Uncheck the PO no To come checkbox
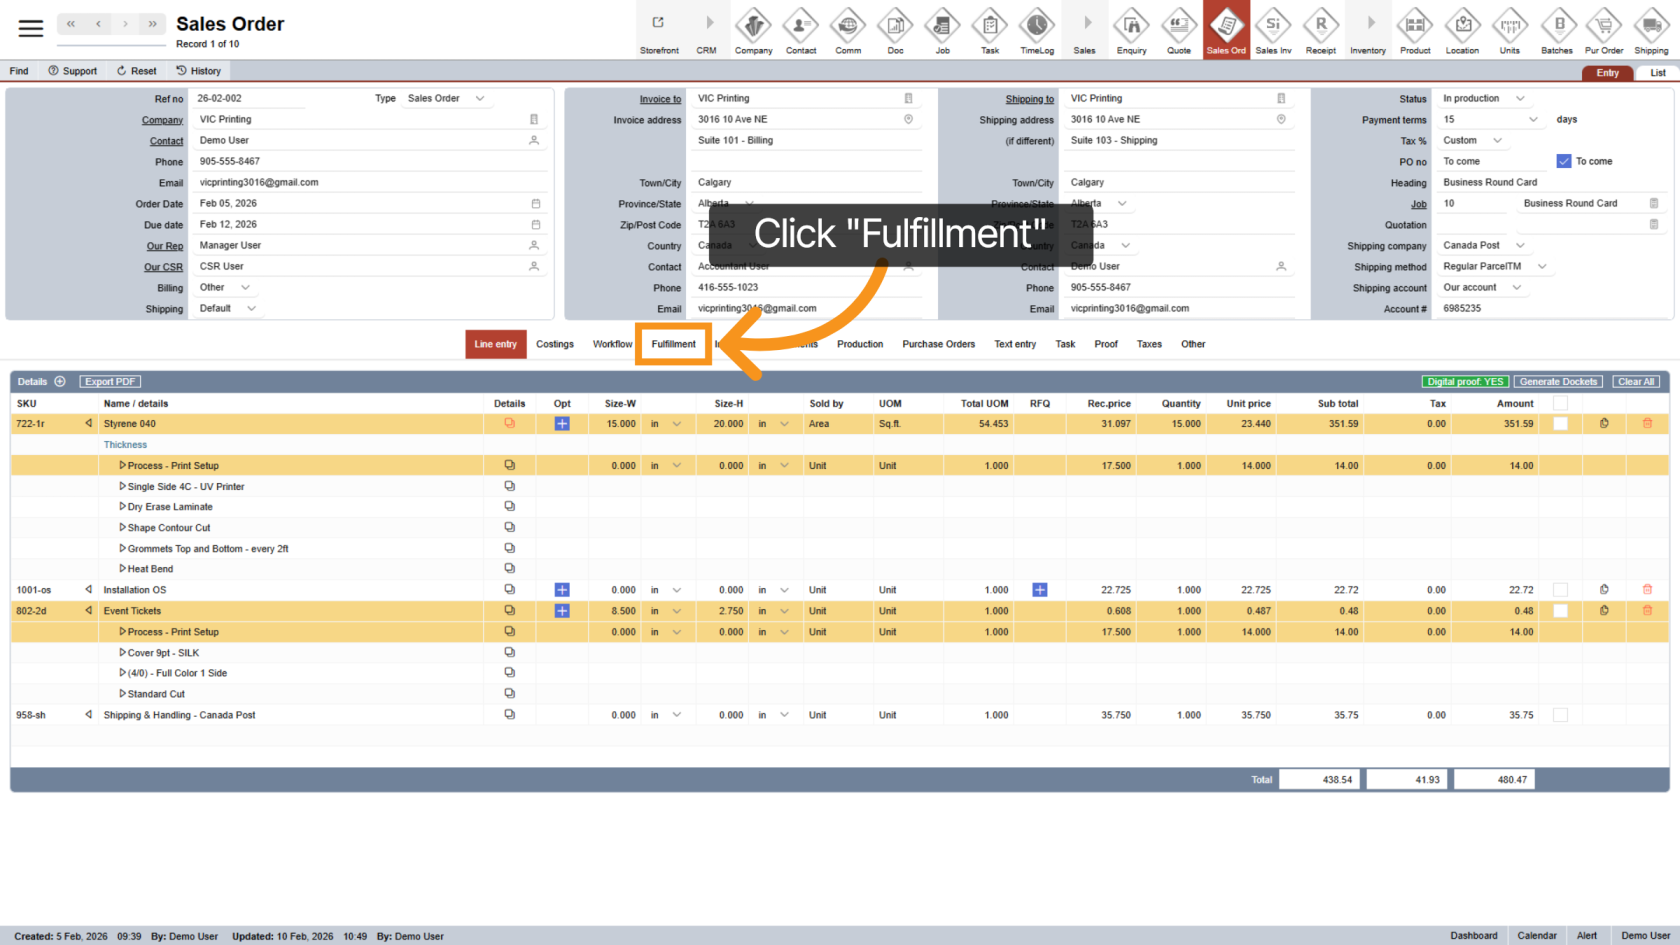Viewport: 1680px width, 945px height. [x=1564, y=161]
